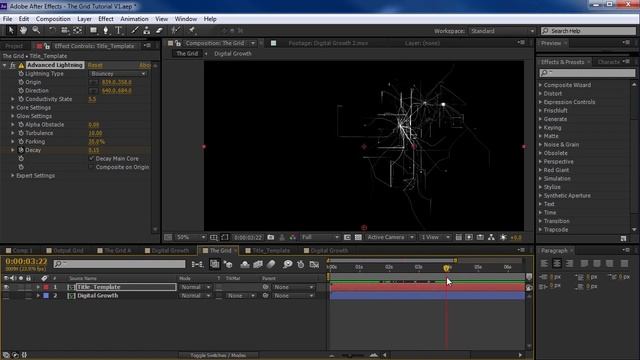Select the Roto Brush tool
This screenshot has width=640, height=360.
pos(176,30)
